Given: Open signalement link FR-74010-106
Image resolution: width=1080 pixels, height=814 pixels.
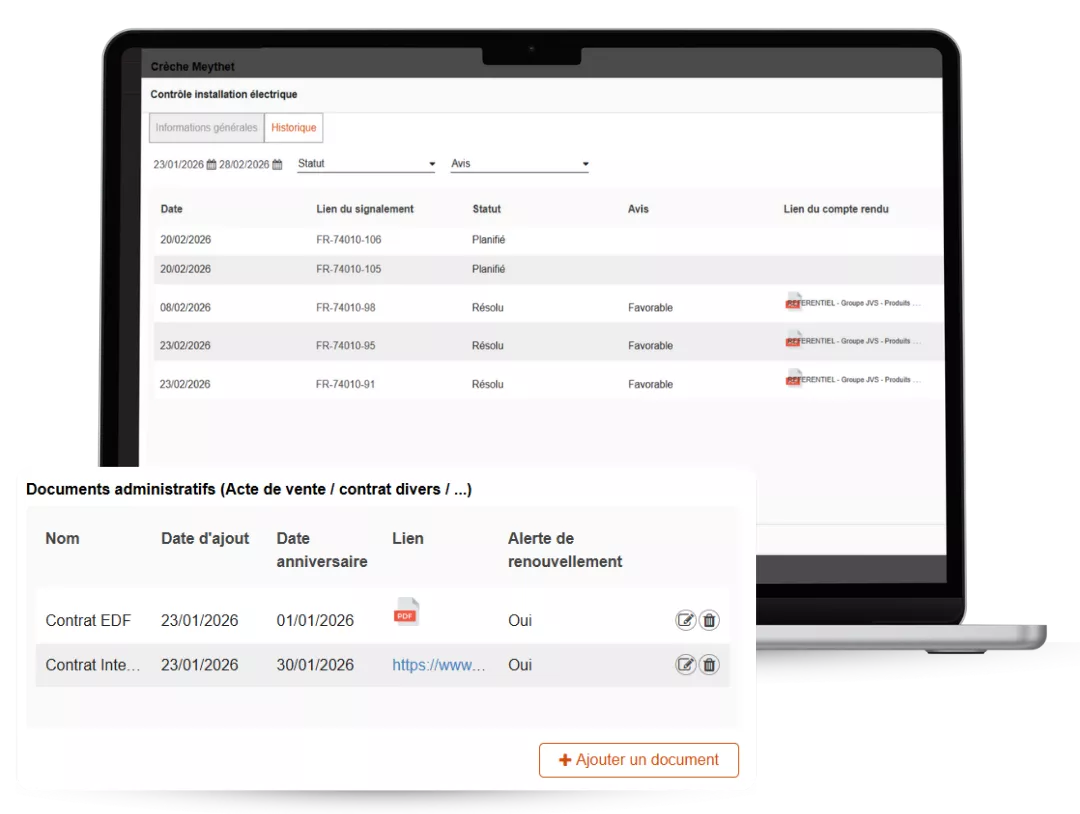Looking at the screenshot, I should tap(348, 240).
